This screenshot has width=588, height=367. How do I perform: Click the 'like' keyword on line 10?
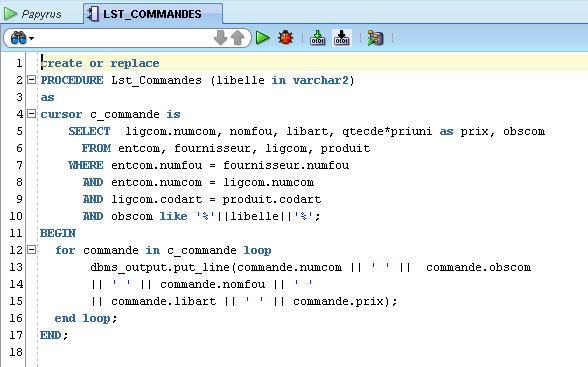pos(173,216)
